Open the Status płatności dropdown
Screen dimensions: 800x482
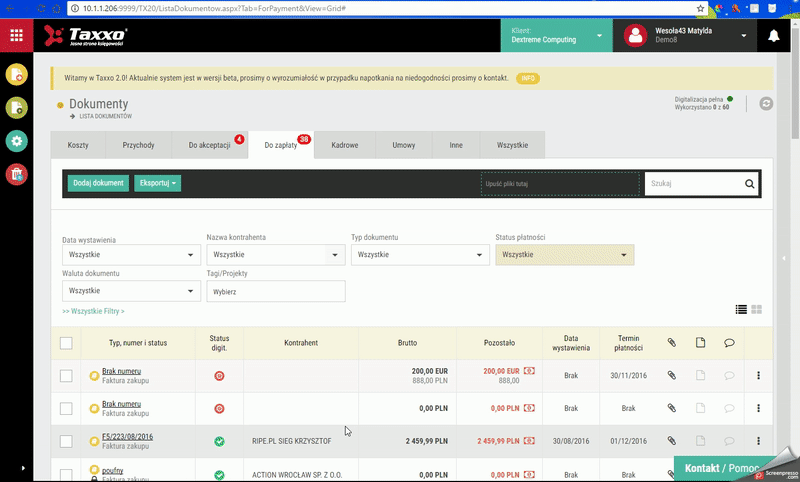coord(565,255)
